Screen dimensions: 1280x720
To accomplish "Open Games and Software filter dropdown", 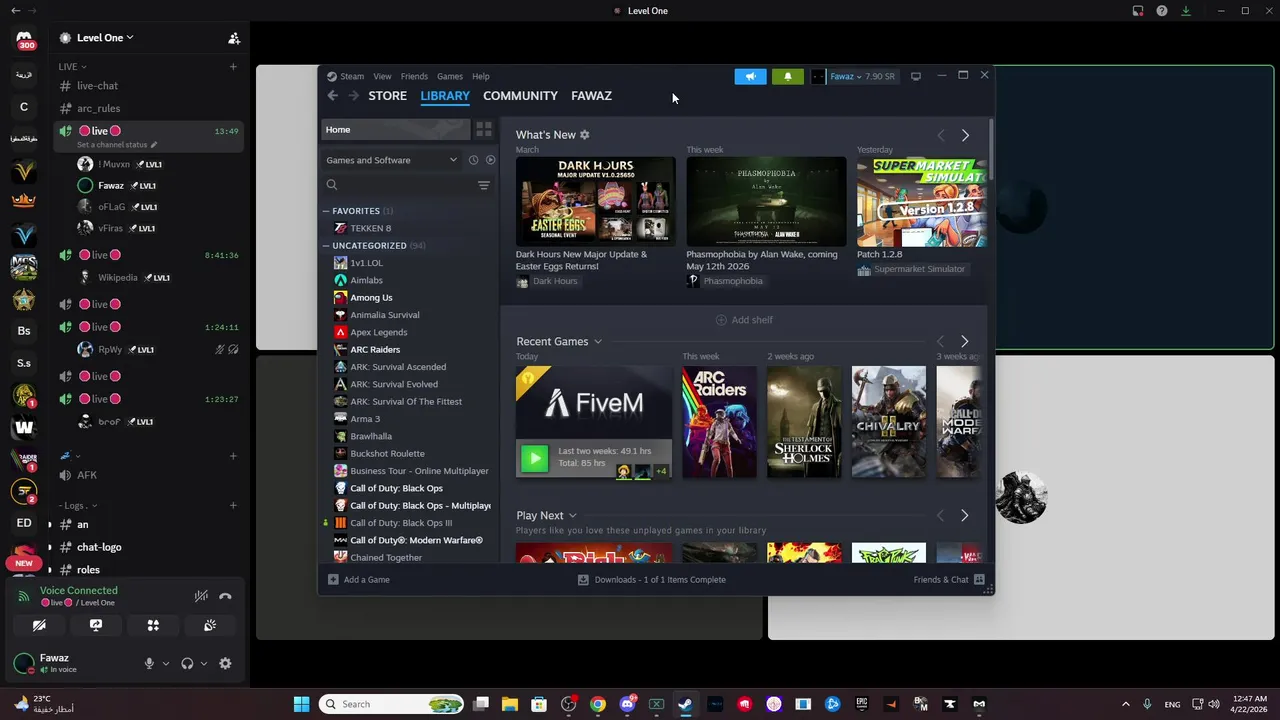I will point(391,160).
